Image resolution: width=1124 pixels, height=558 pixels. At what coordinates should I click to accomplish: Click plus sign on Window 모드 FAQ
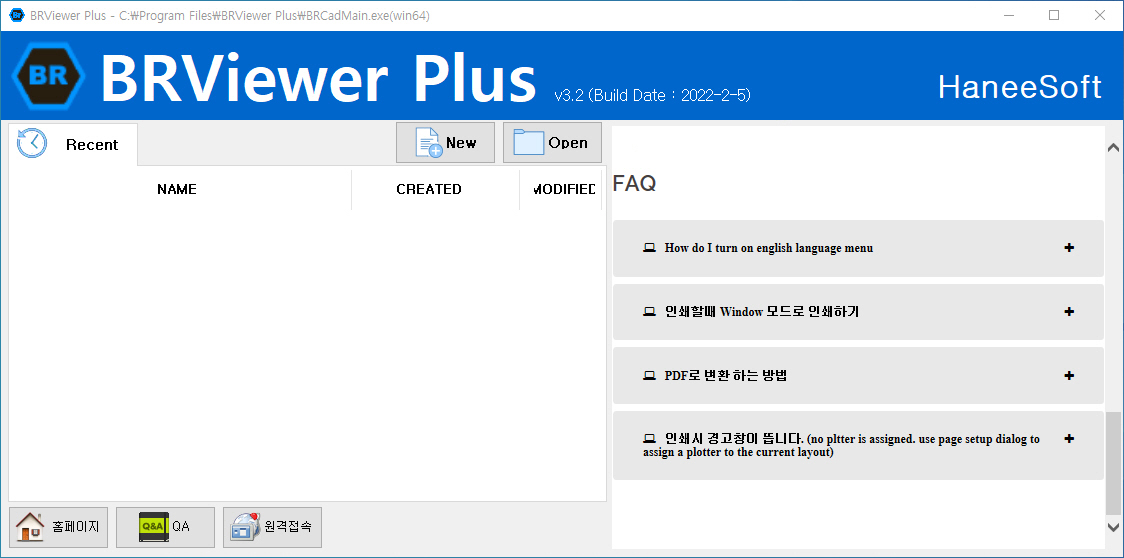[x=1069, y=311]
